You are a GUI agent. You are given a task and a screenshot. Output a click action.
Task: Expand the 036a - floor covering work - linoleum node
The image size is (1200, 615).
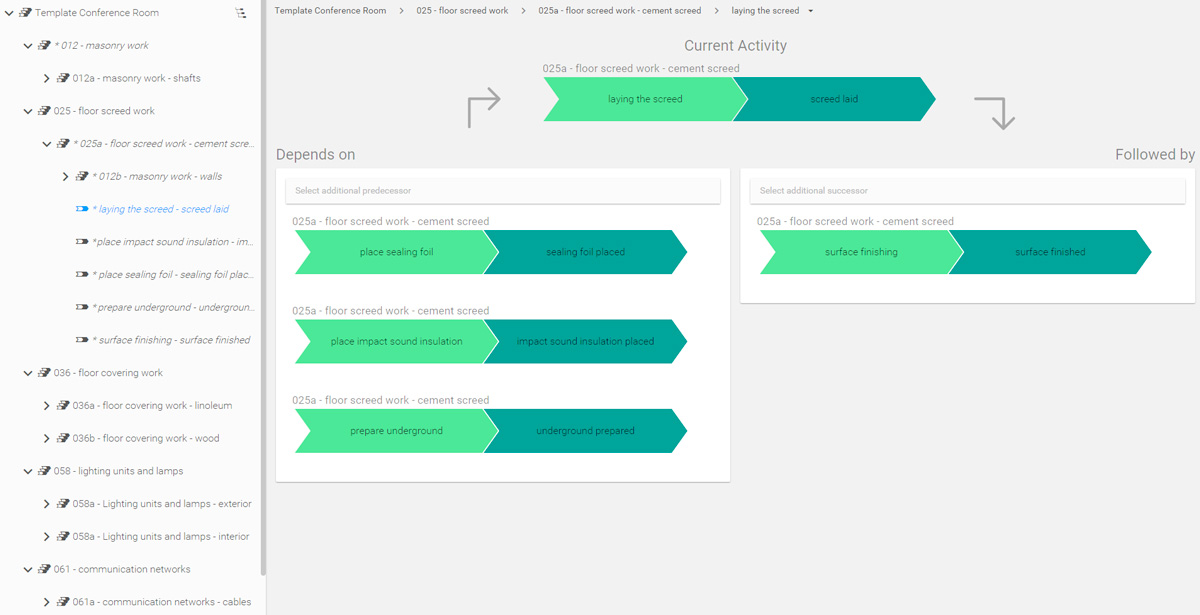pos(47,406)
